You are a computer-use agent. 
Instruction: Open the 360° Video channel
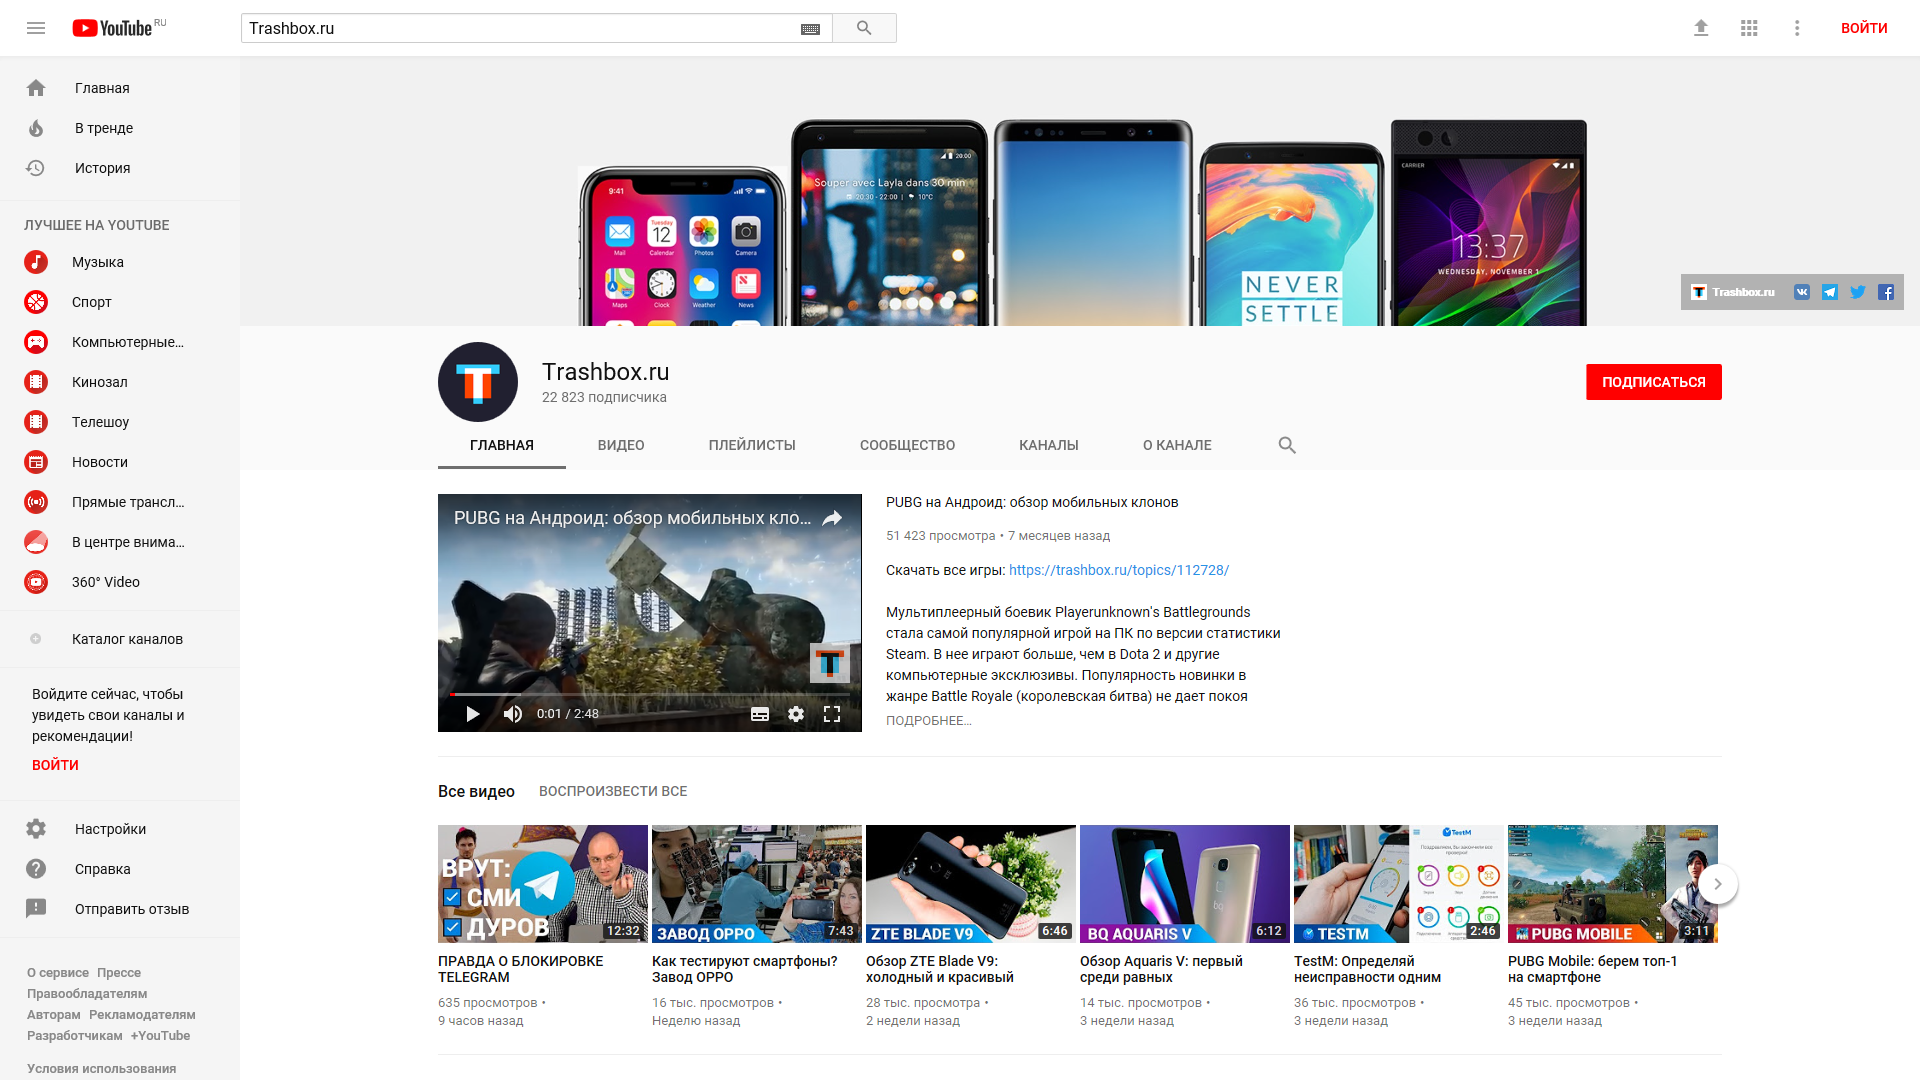[120, 582]
